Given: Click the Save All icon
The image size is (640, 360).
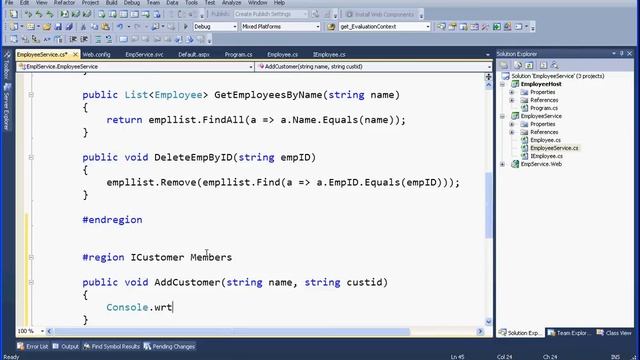Looking at the screenshot, I should pyautogui.click(x=69, y=27).
